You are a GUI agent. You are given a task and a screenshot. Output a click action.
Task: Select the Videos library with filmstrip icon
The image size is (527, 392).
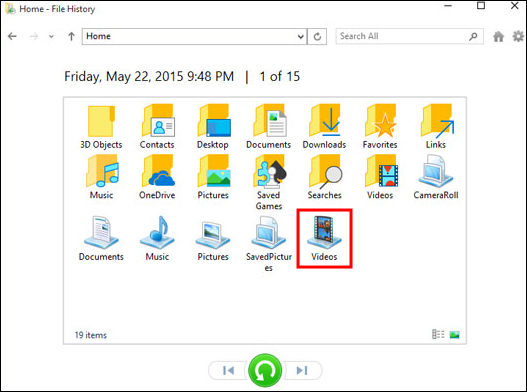click(324, 239)
